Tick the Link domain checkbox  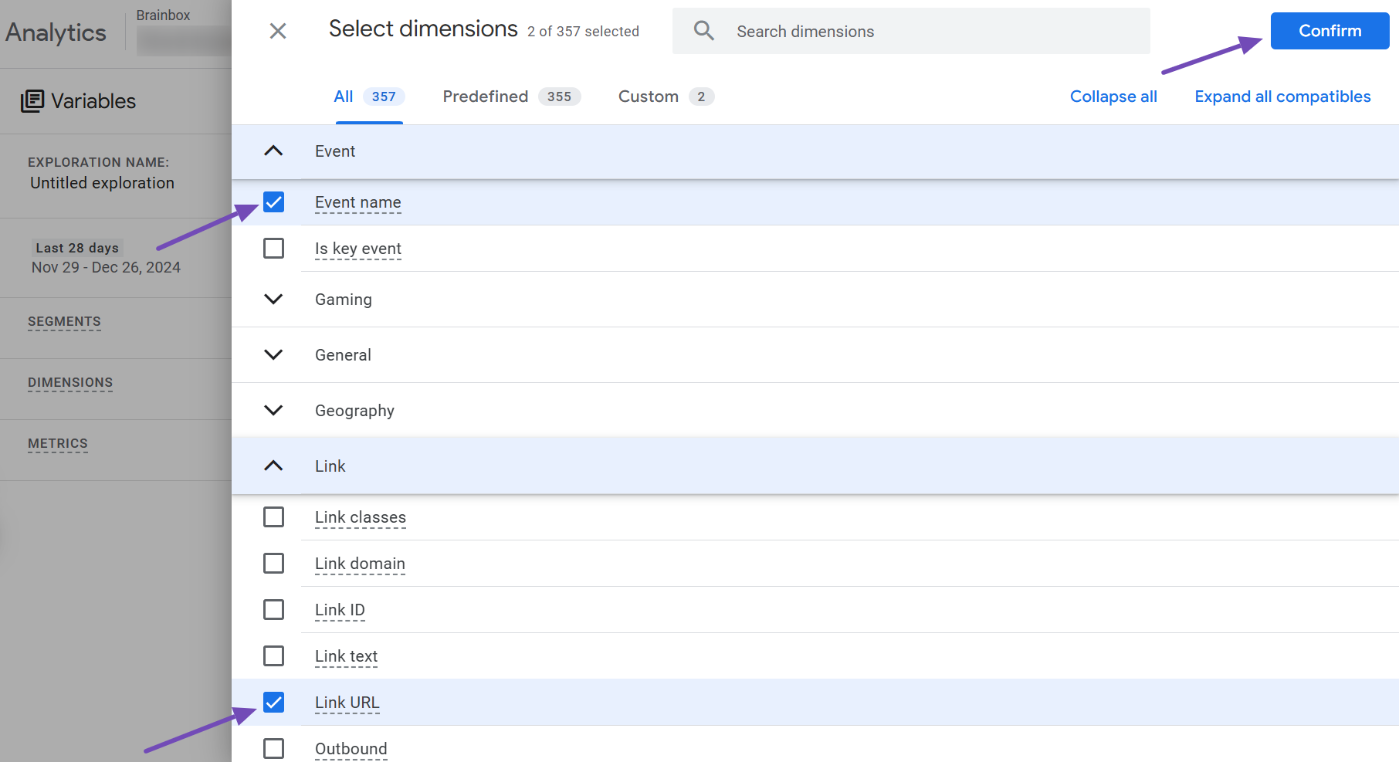[273, 563]
